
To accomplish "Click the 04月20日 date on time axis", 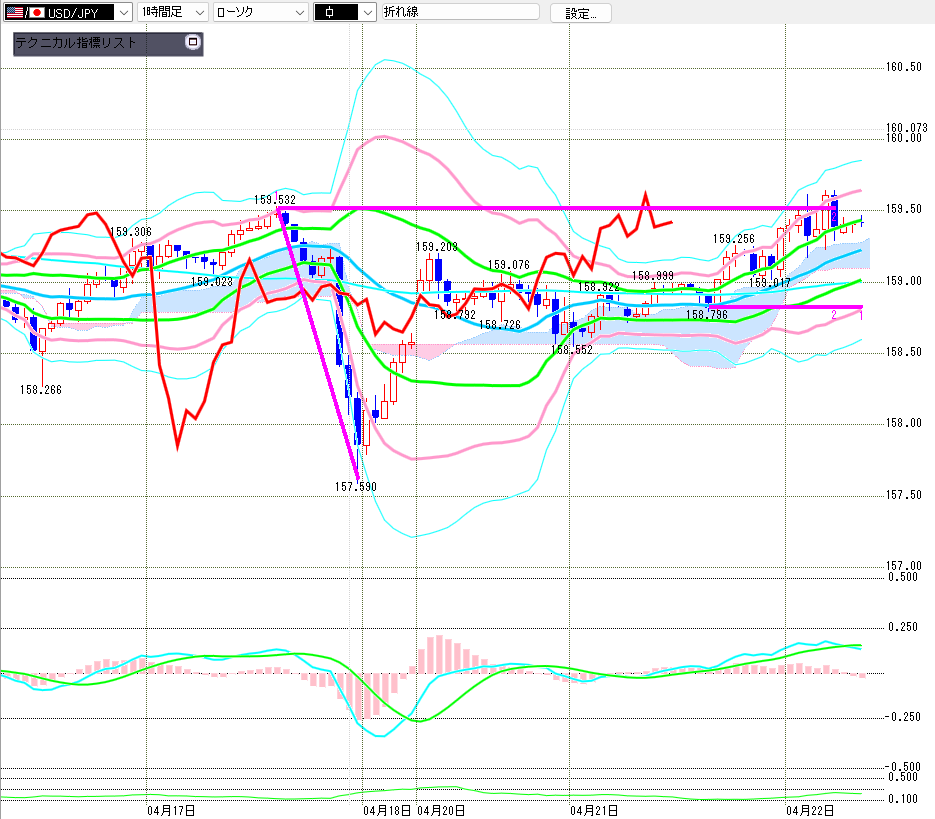I will tap(441, 809).
